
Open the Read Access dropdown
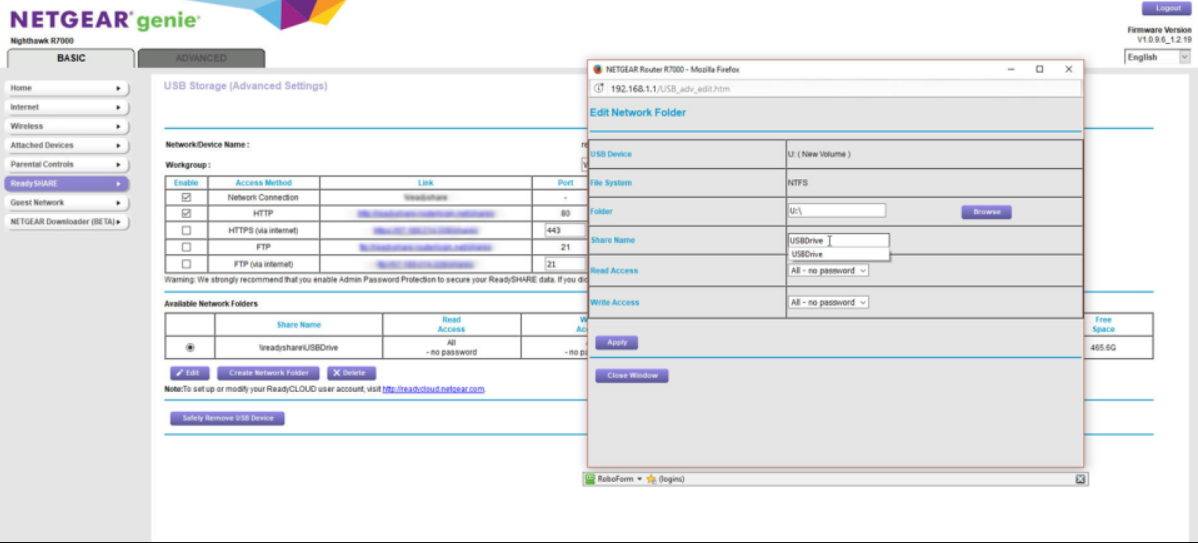coord(828,270)
